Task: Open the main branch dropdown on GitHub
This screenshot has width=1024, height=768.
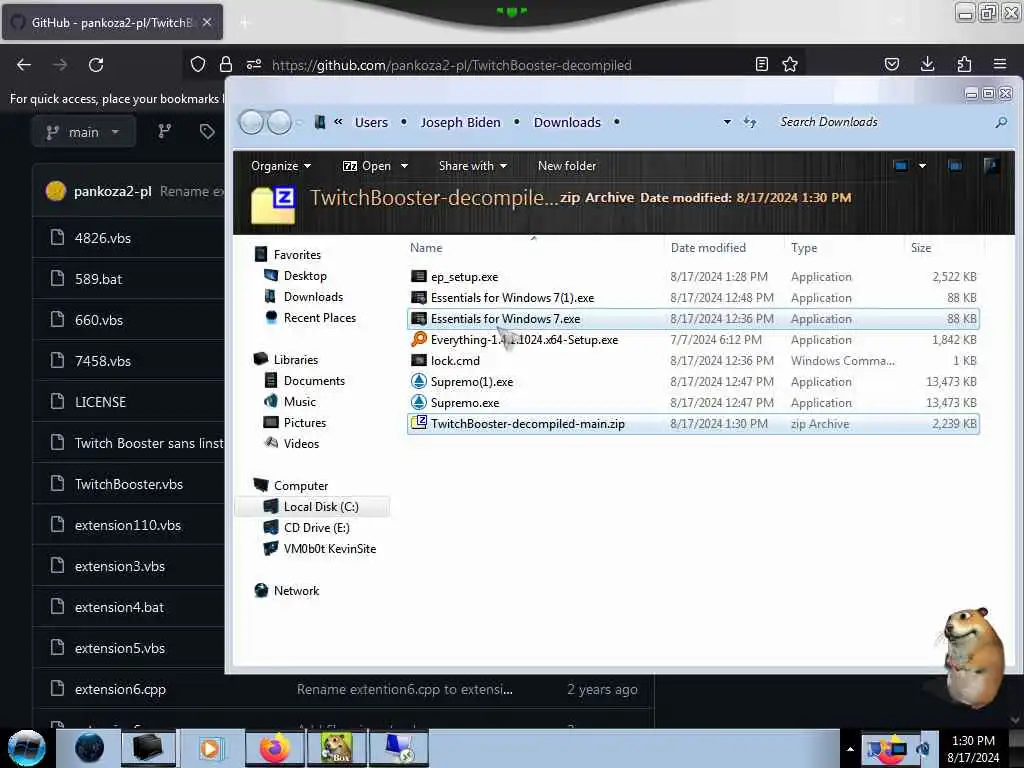Action: (x=83, y=132)
